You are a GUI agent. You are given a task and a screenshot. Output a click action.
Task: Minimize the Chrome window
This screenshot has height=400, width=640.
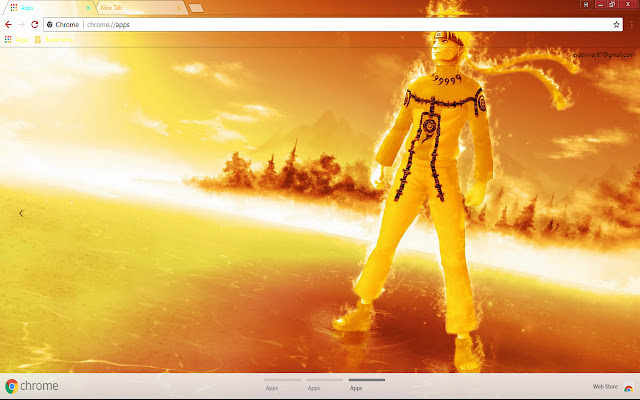tap(600, 4)
